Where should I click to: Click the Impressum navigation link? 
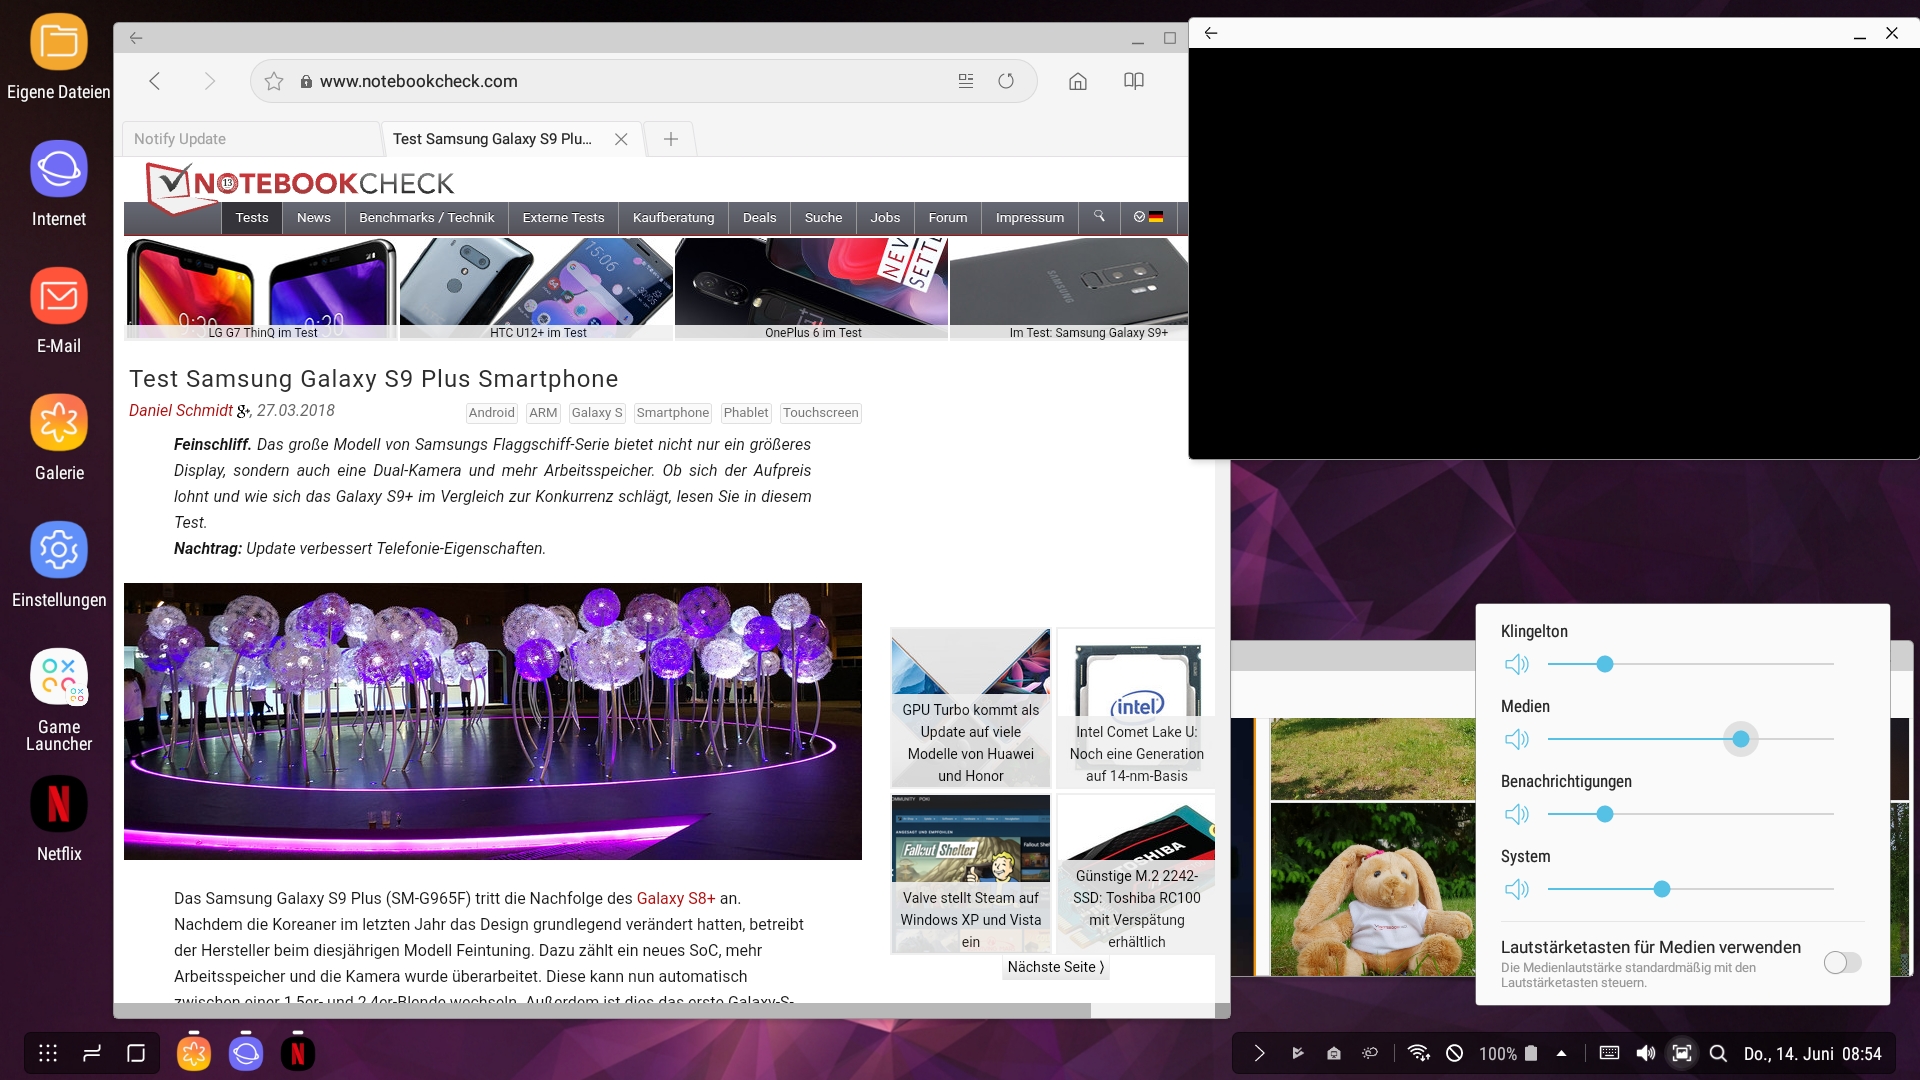pyautogui.click(x=1029, y=217)
